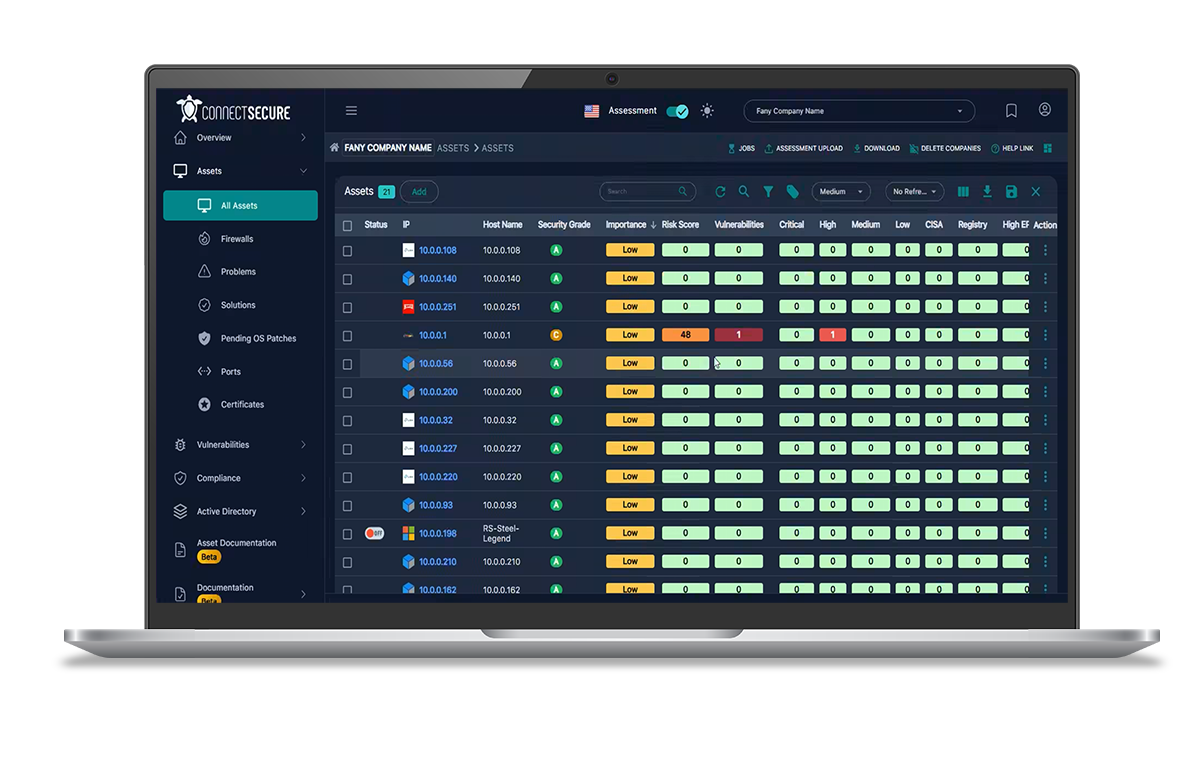Click the magnifier icon next to refresh
This screenshot has width=1200, height=761.
point(744,191)
